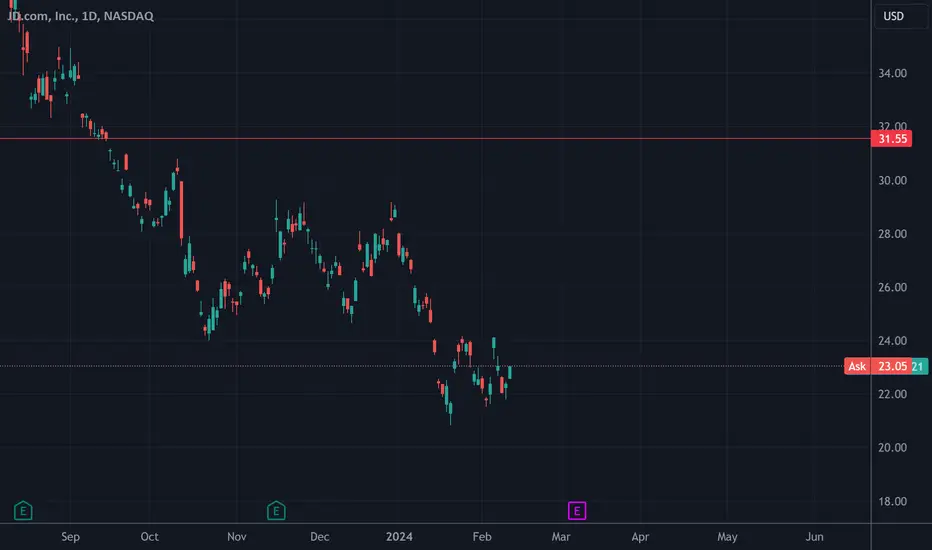Screen dimensions: 932x550
Task: Click the green earnings marker near September
Action: (x=23, y=510)
